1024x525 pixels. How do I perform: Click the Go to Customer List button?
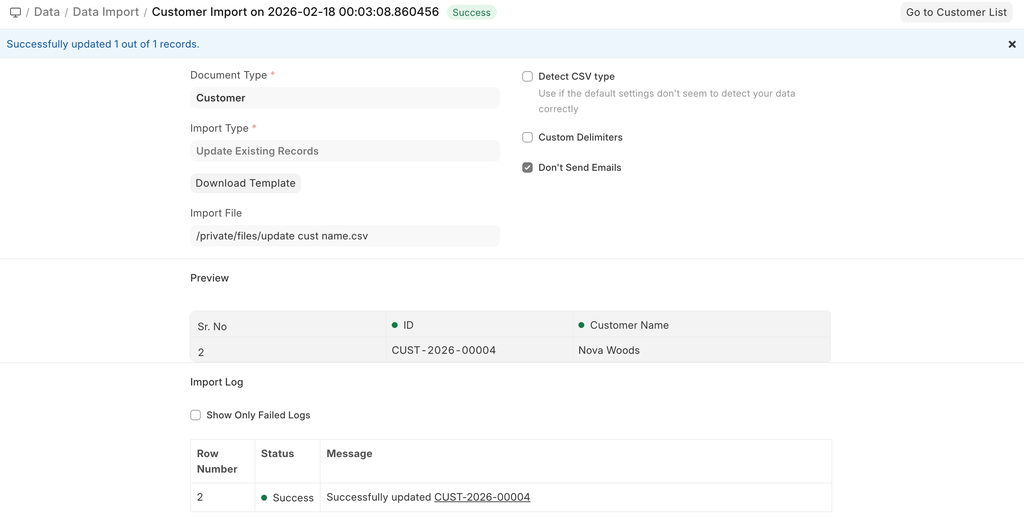(x=956, y=12)
